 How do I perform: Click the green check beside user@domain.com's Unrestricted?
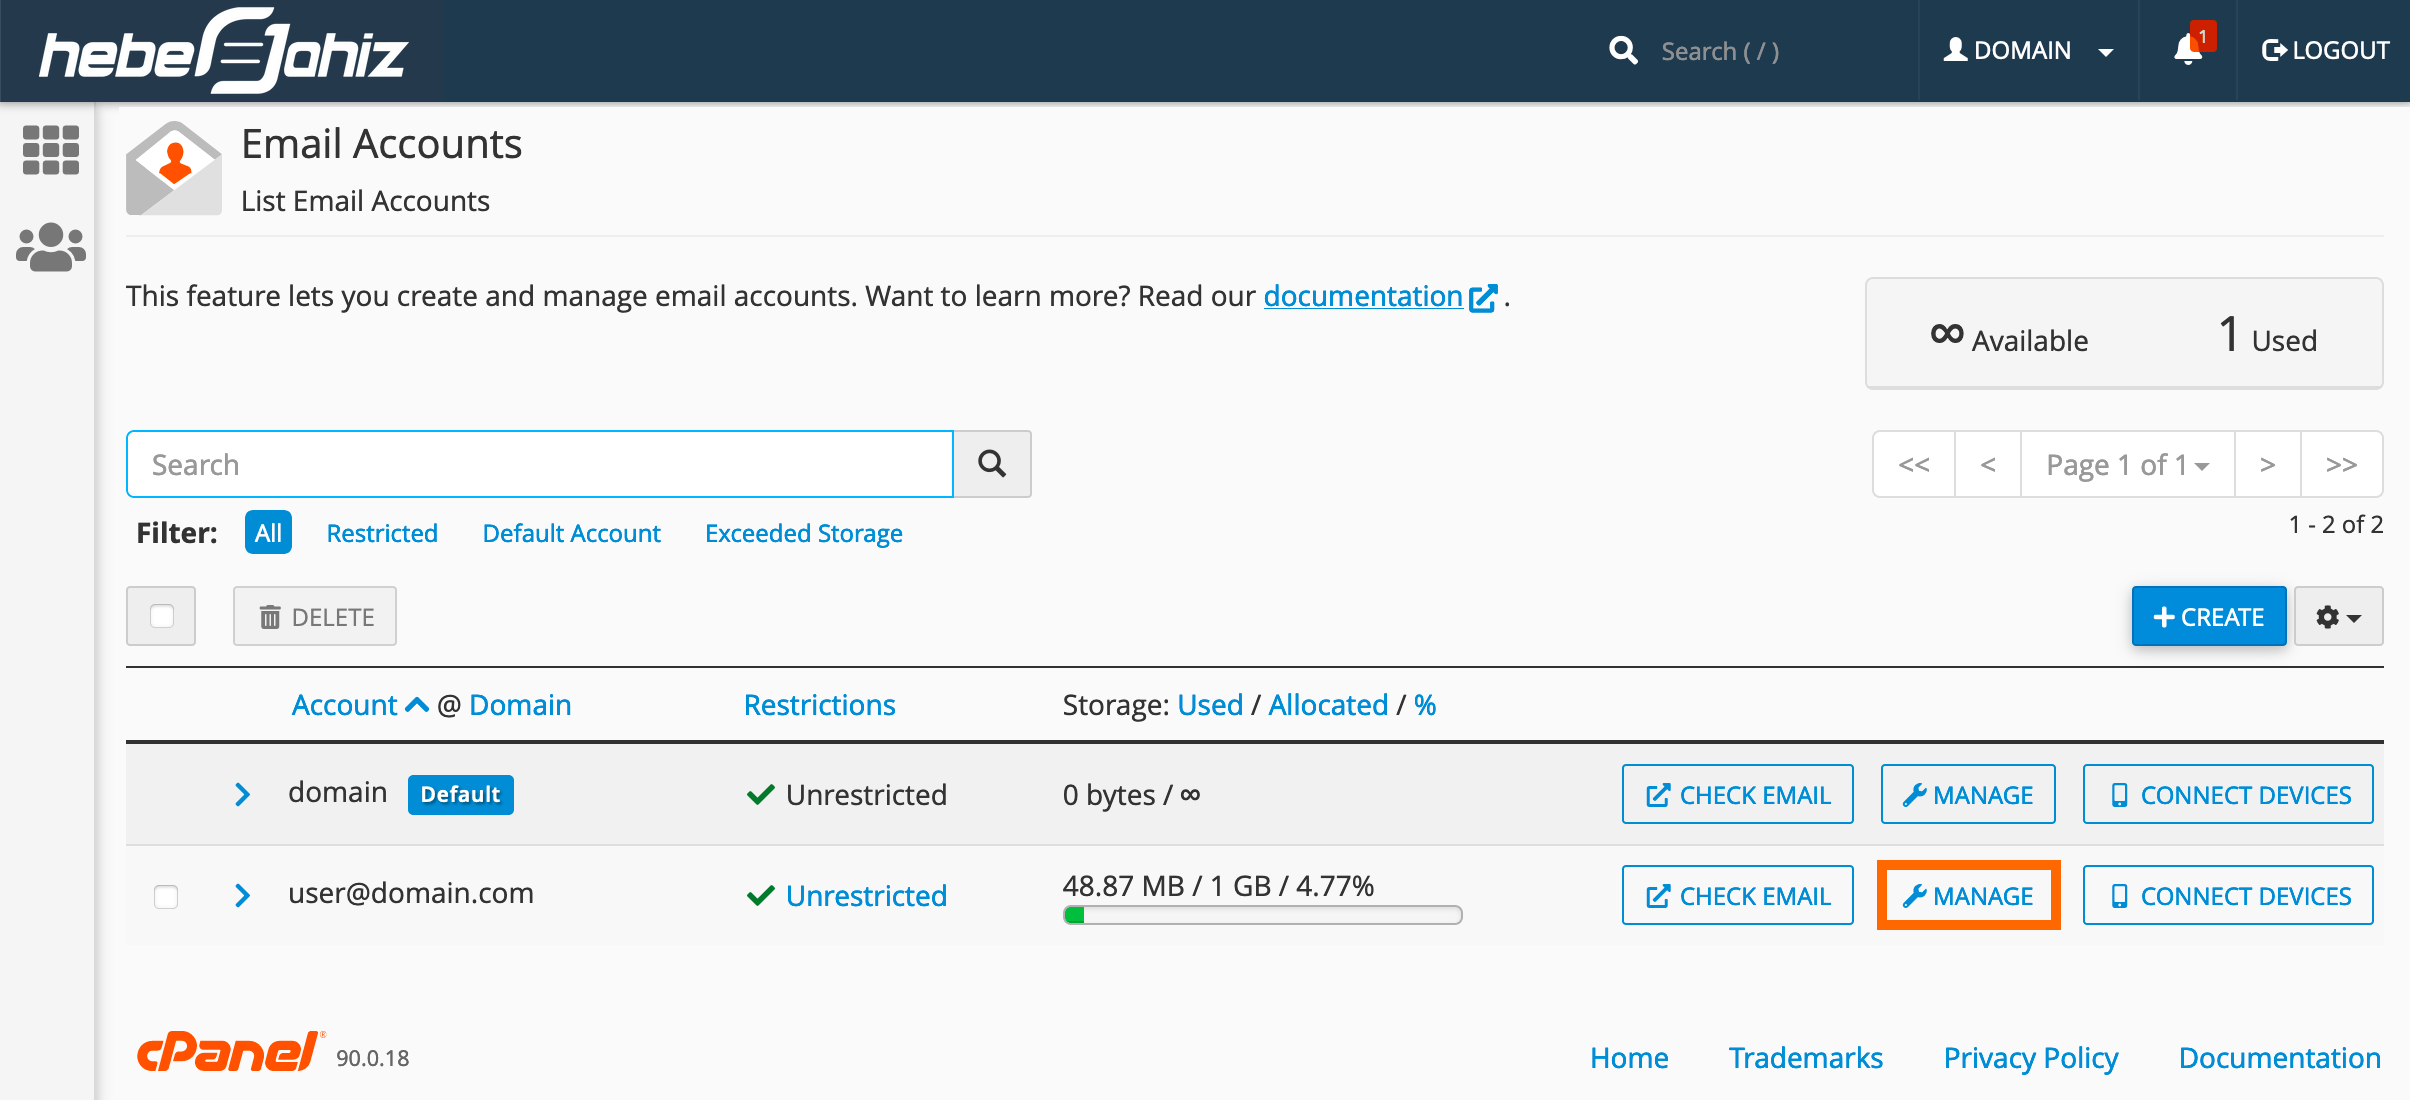click(761, 895)
